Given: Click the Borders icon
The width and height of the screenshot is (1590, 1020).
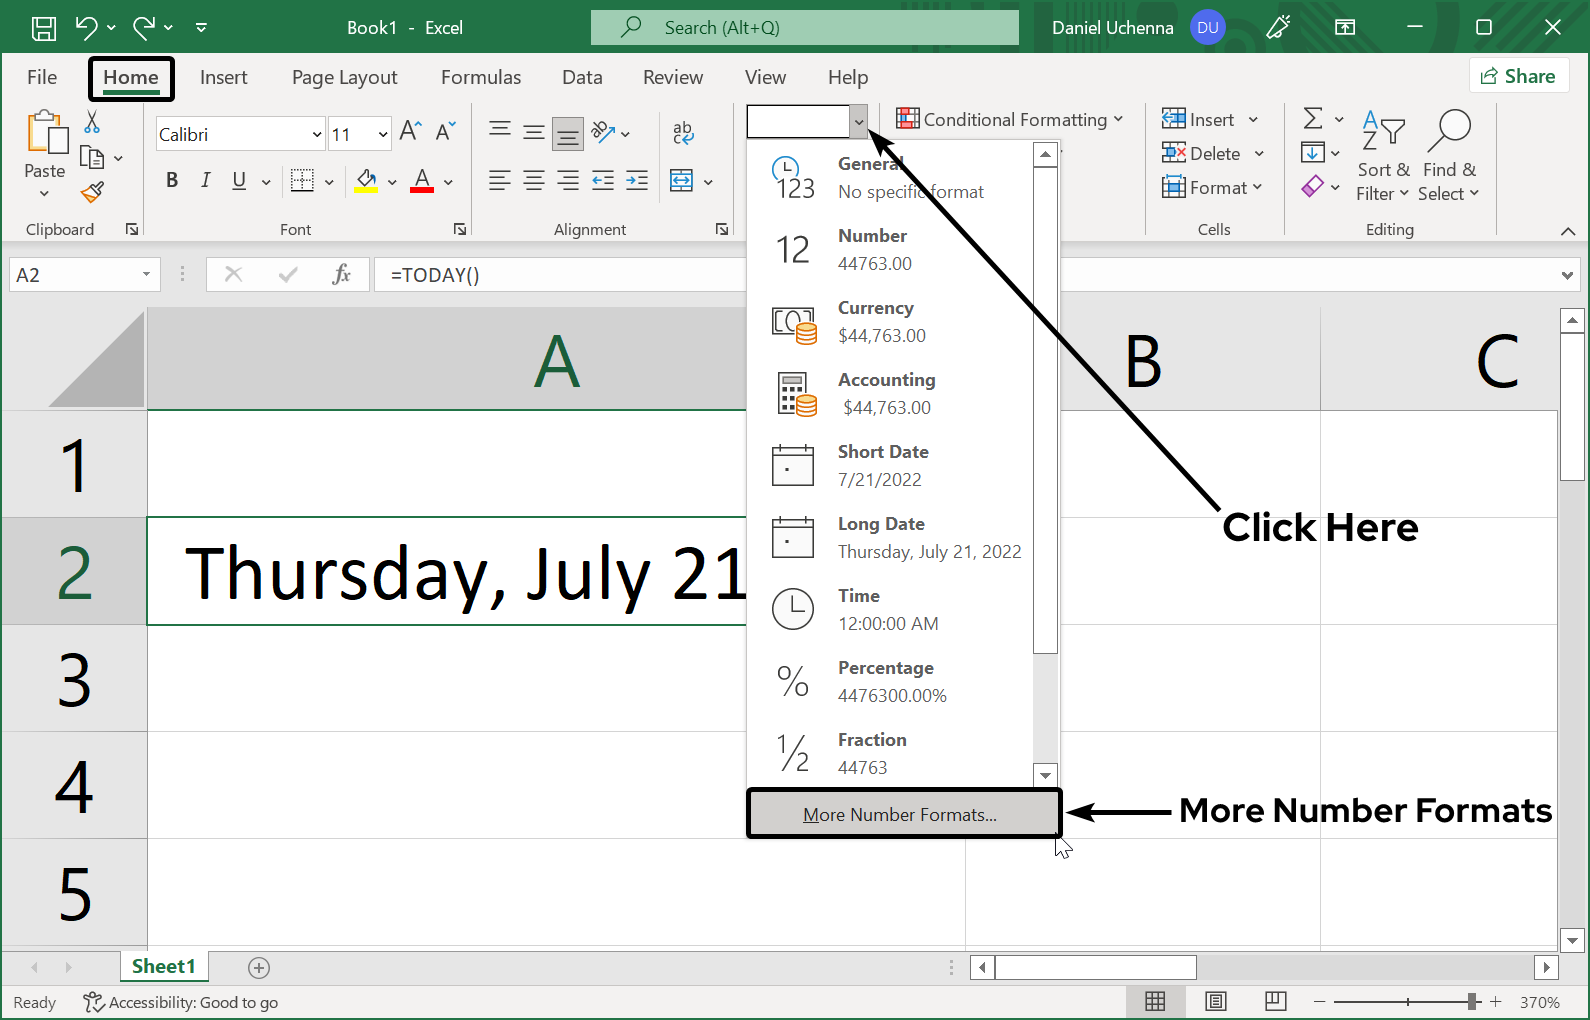Looking at the screenshot, I should (302, 181).
